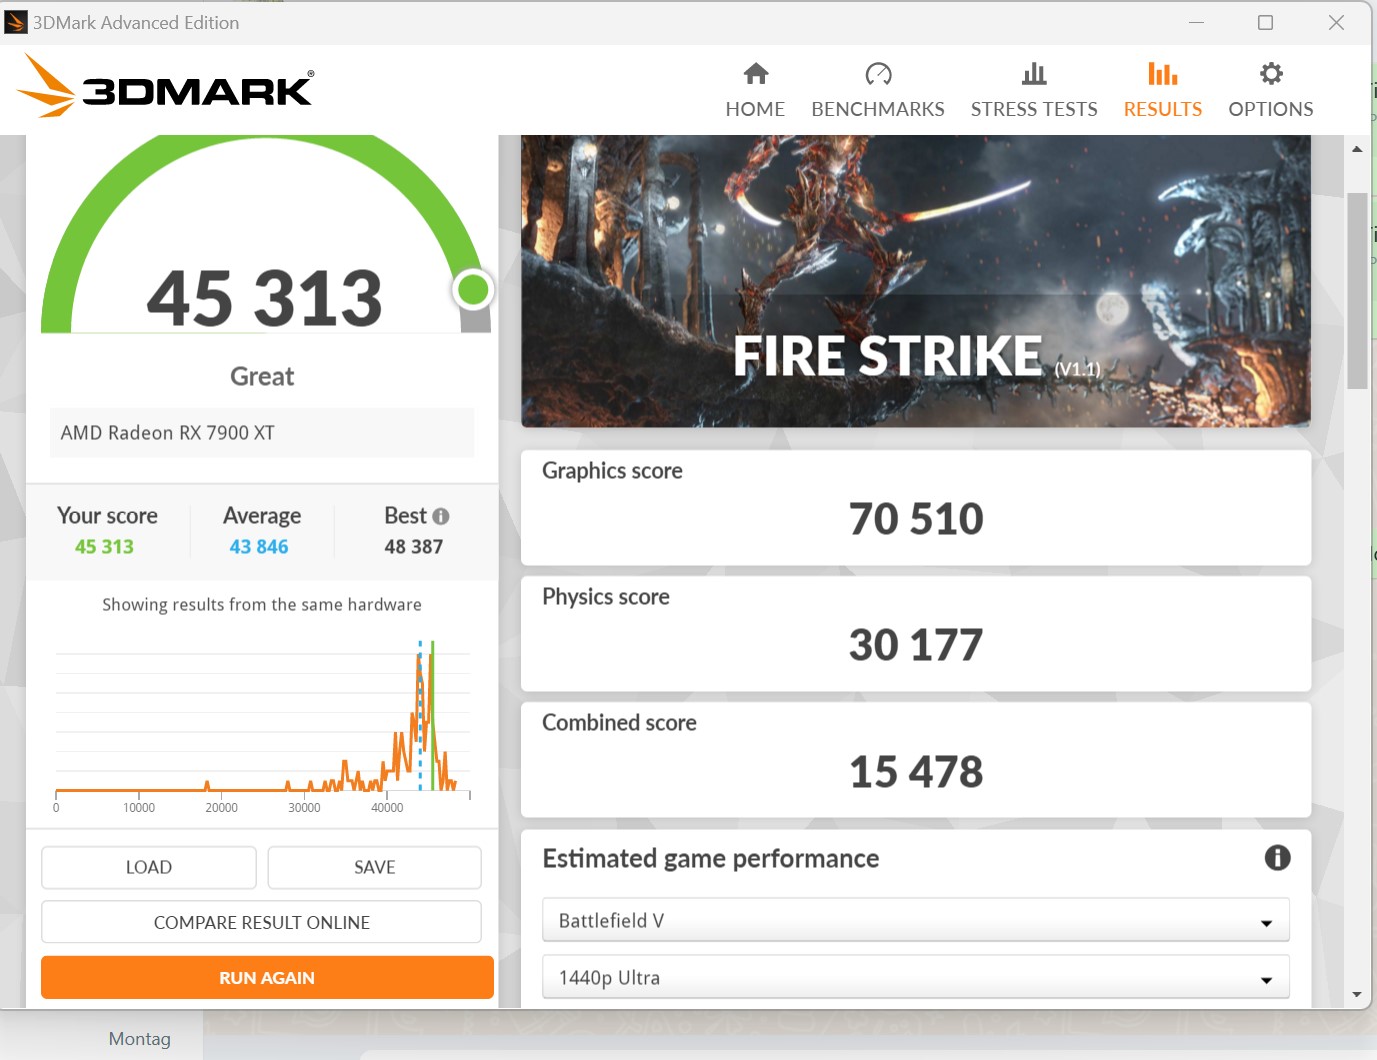This screenshot has height=1060, width=1377.
Task: Click the Options gear icon
Action: coord(1271,73)
